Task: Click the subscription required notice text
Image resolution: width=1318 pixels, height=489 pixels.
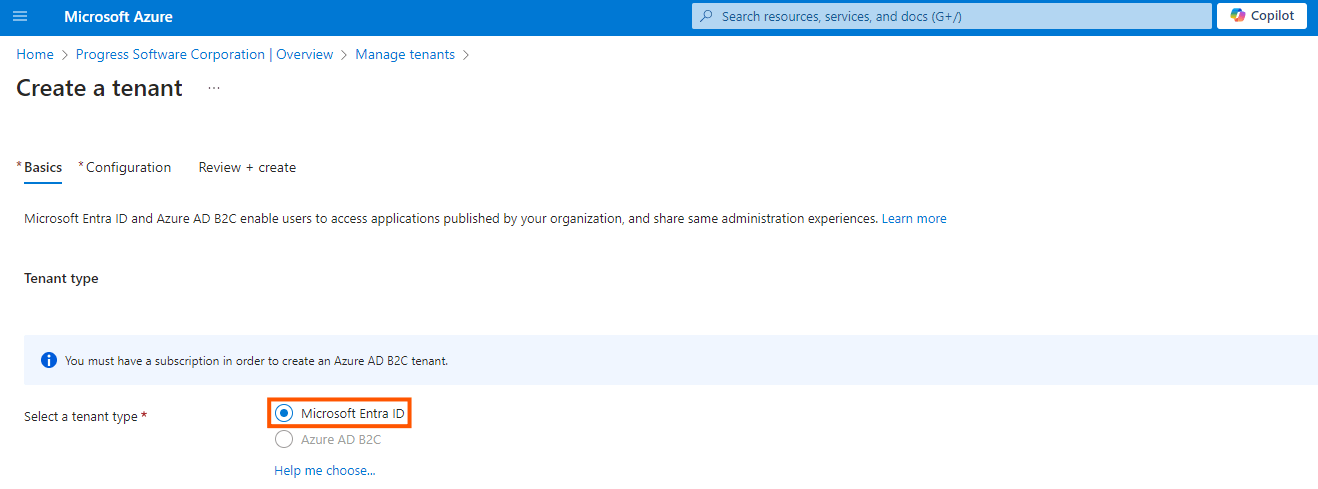Action: pos(256,361)
